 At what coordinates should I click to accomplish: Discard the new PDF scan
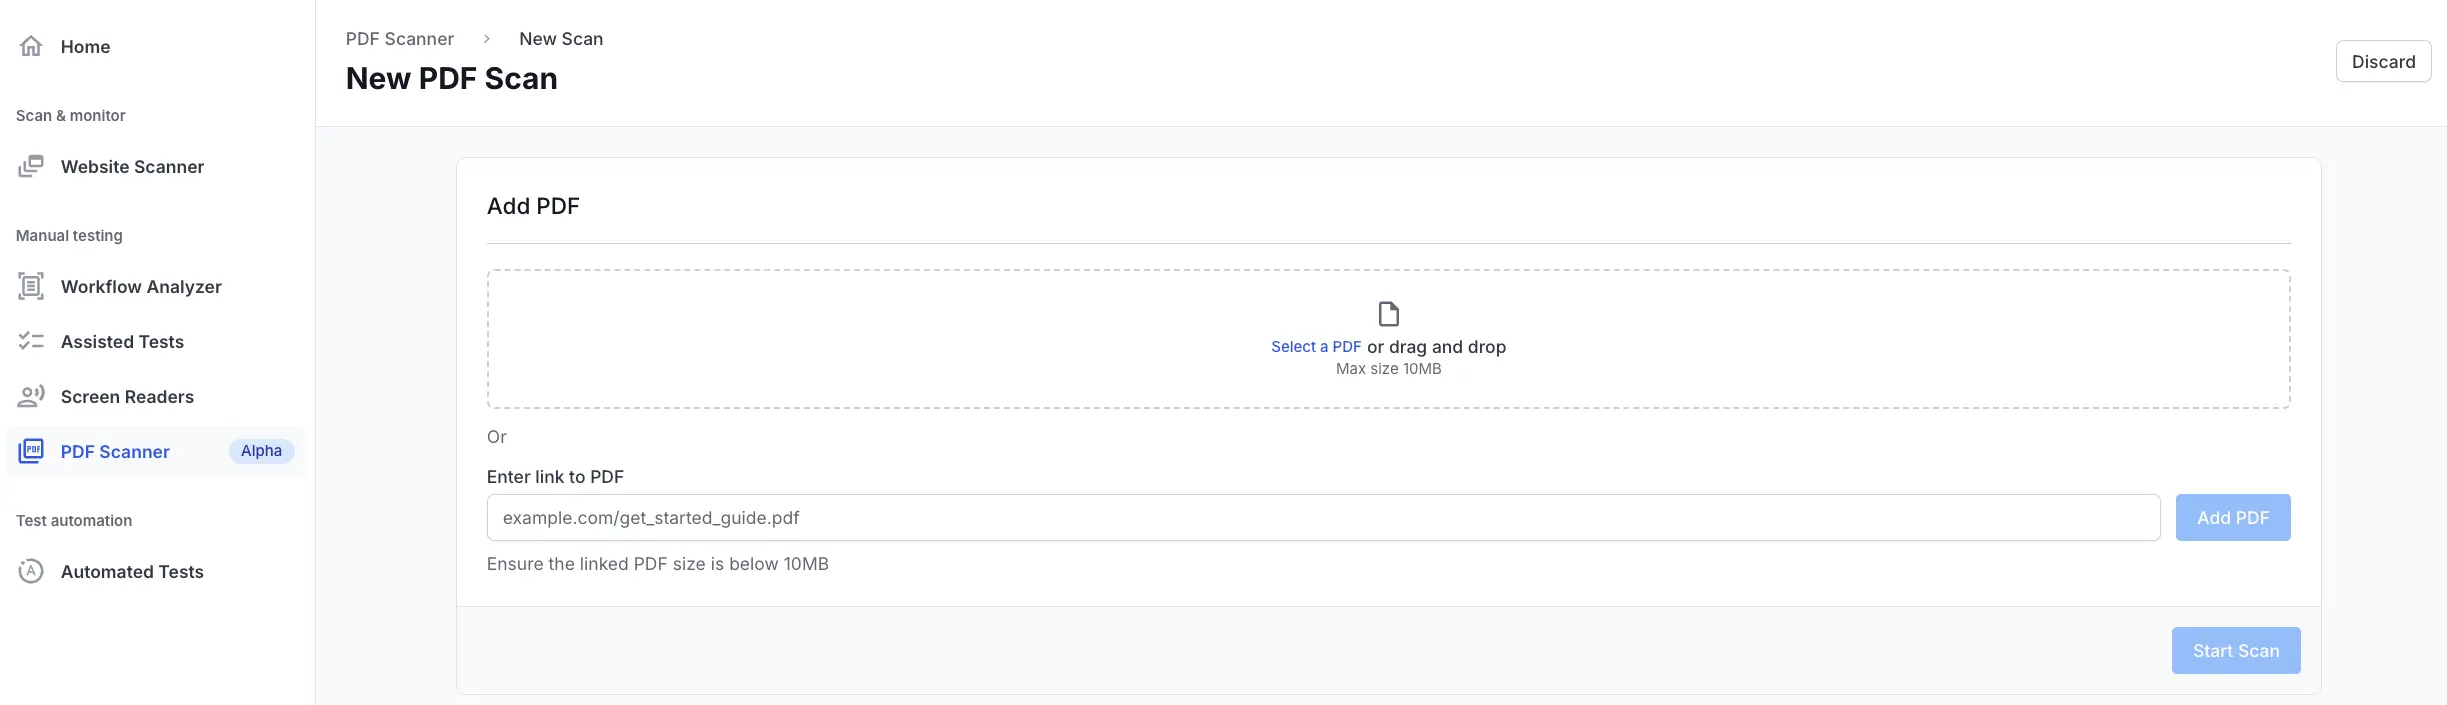2382,61
